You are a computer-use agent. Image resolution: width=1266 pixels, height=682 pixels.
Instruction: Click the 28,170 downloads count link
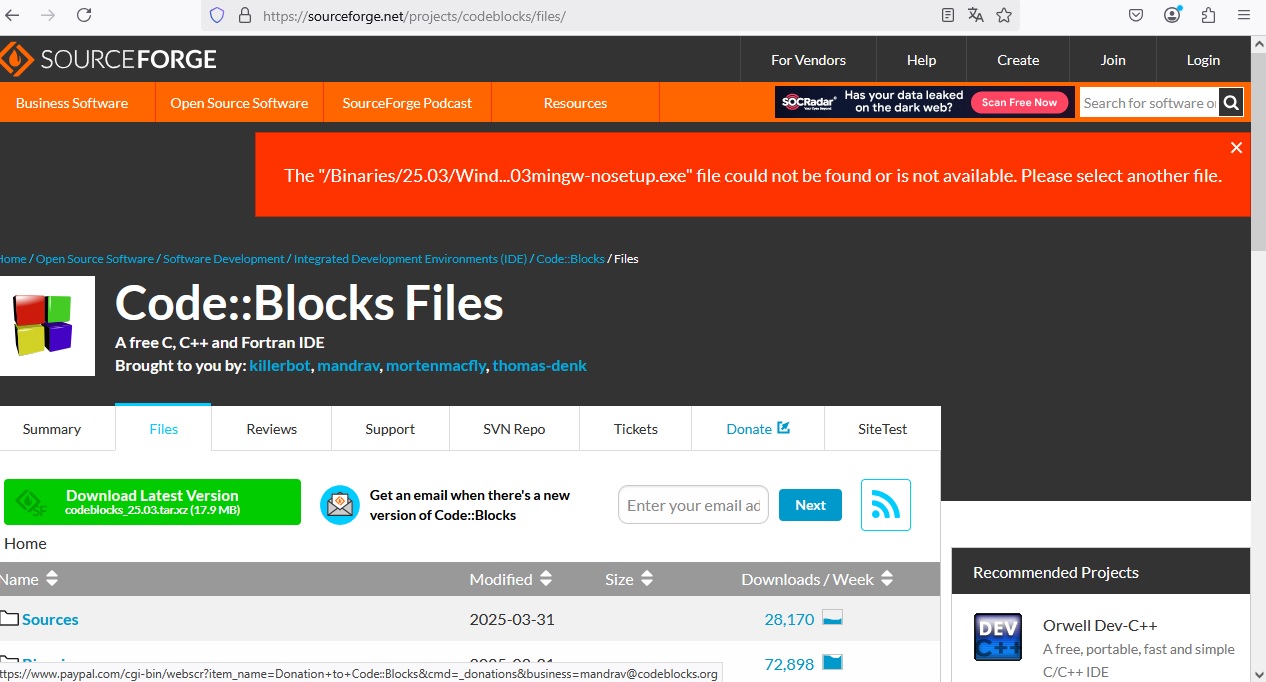[789, 619]
